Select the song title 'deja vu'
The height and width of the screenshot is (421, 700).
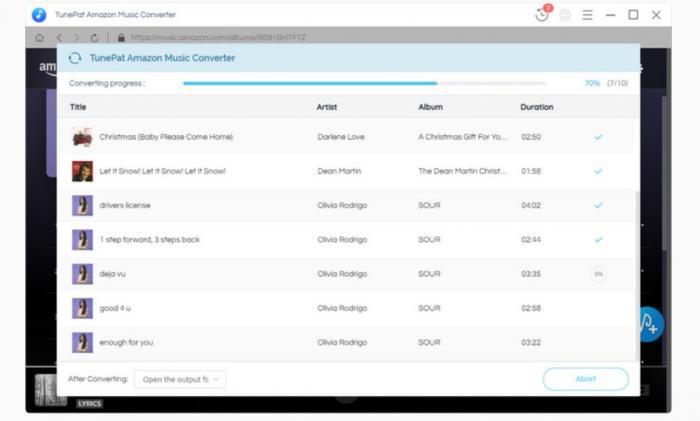click(112, 274)
